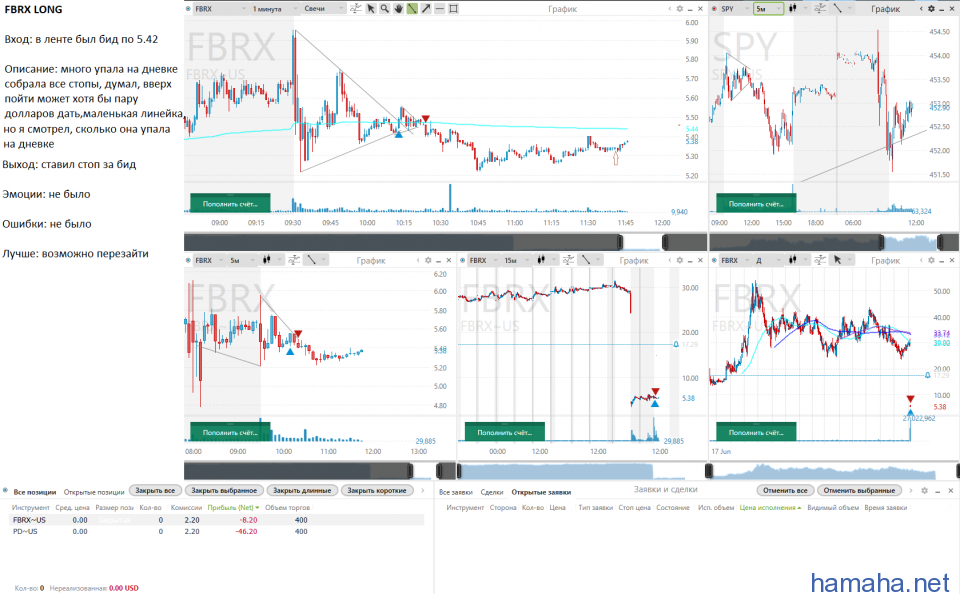Open settings gear of the FBRX daily chart
The image size is (960, 594).
[x=931, y=260]
